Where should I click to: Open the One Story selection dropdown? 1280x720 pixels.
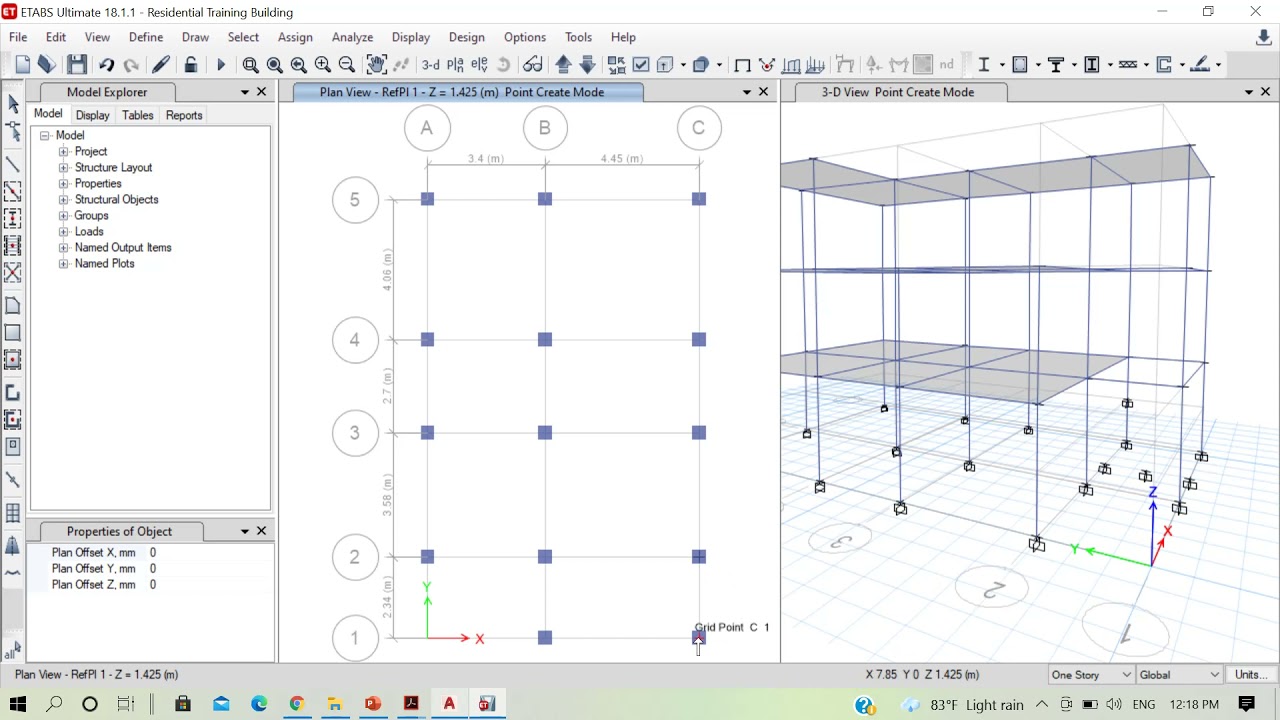click(x=1090, y=675)
